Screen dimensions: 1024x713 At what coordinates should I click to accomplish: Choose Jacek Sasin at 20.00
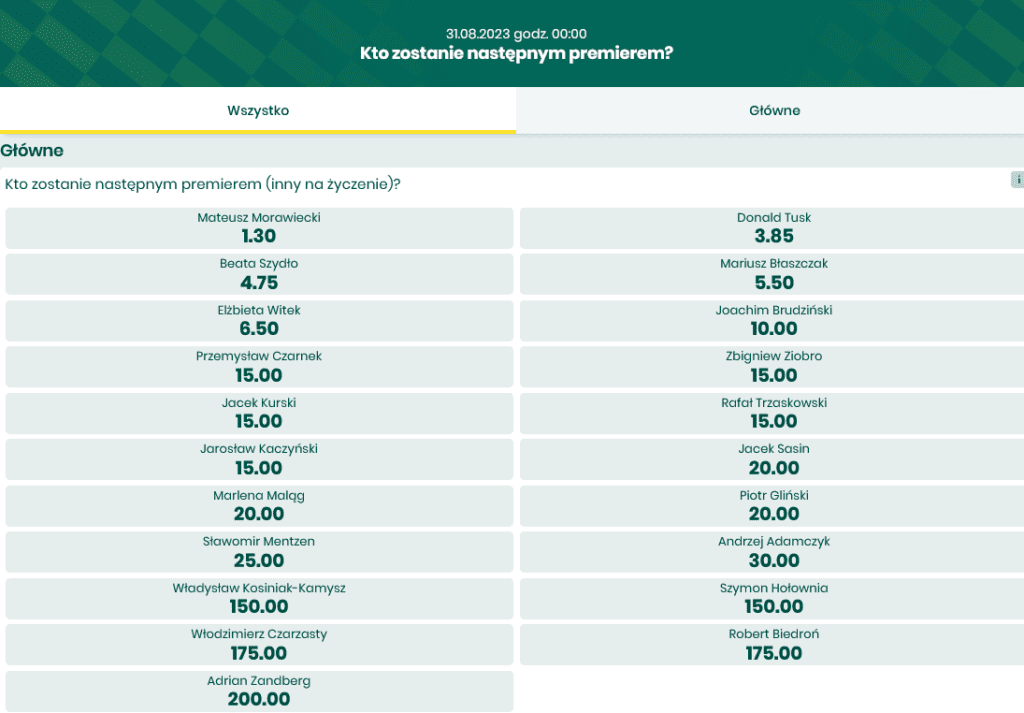click(772, 460)
